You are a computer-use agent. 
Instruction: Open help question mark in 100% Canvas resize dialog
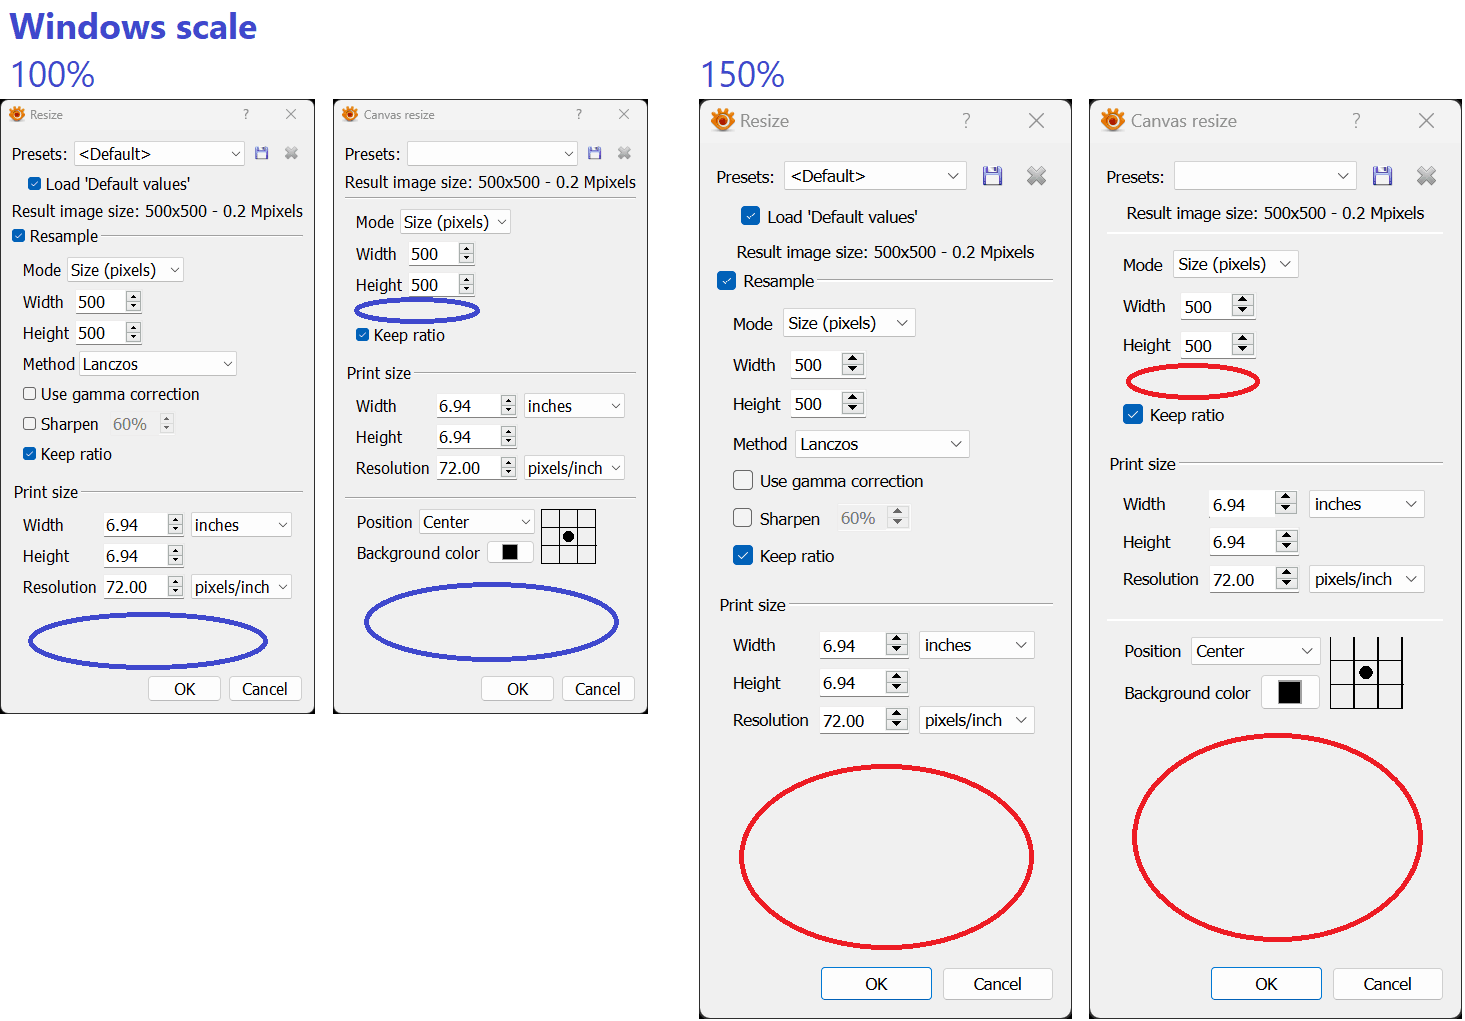click(x=579, y=115)
